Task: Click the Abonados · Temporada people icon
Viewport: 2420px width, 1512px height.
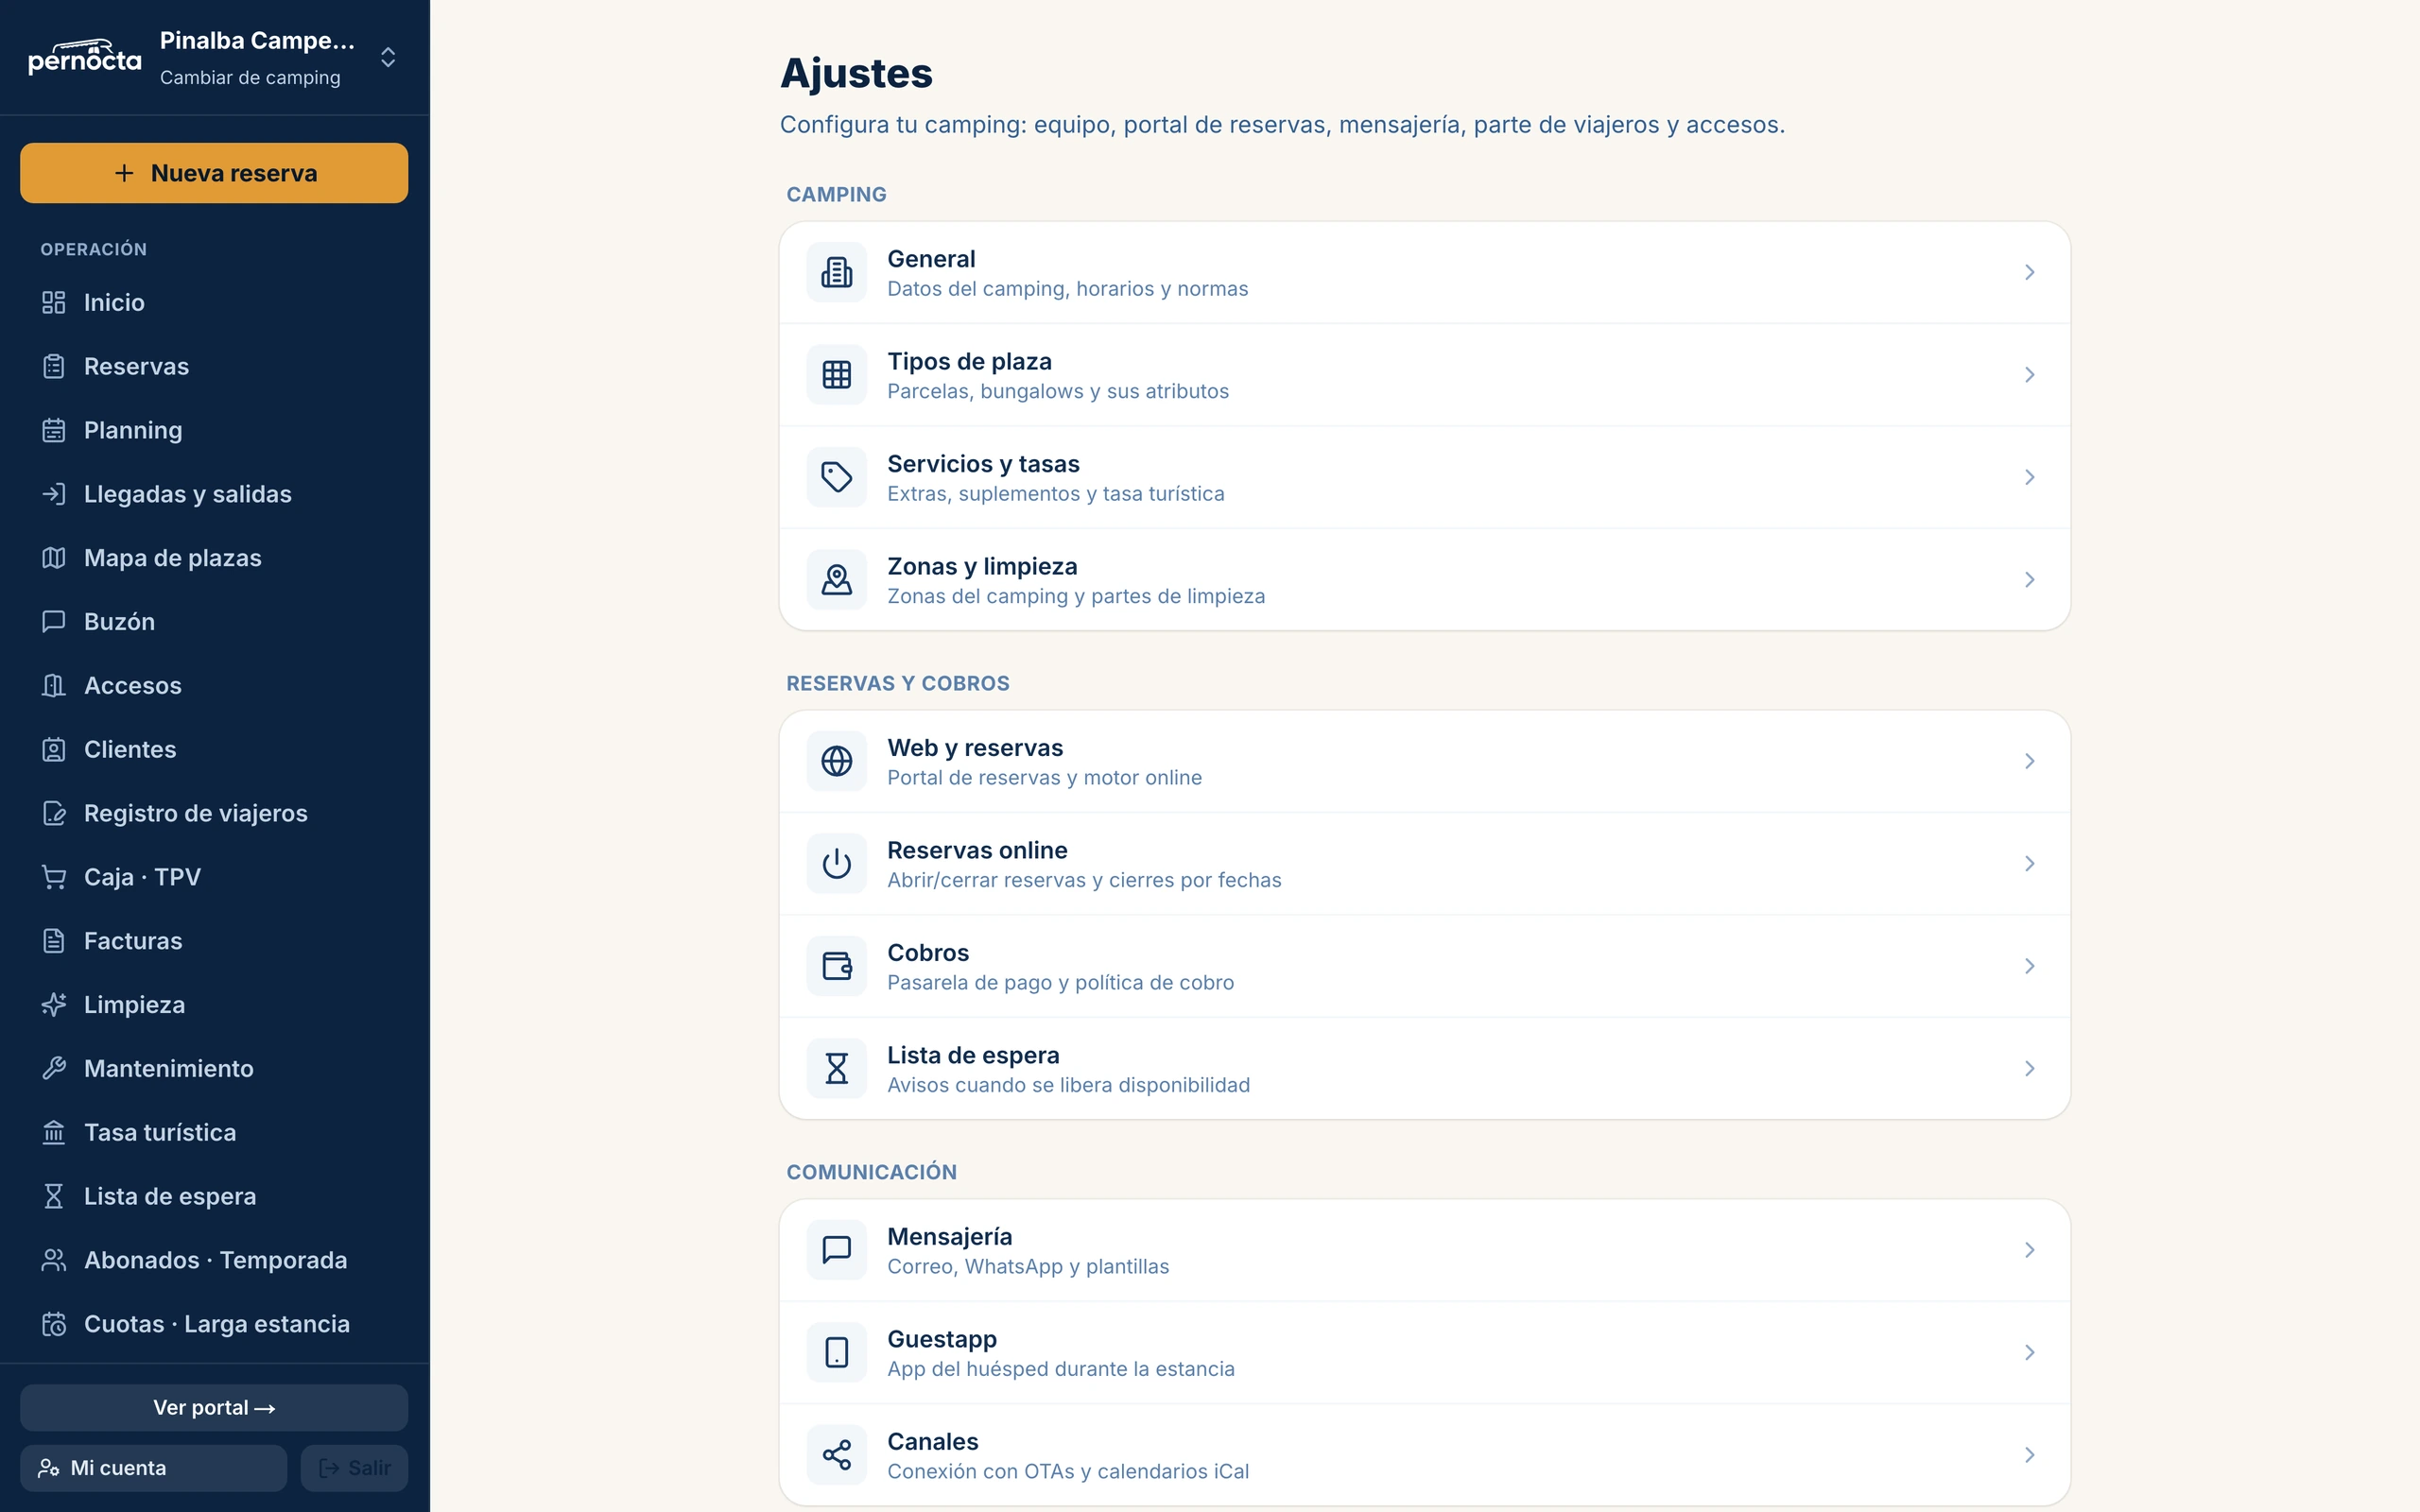Action: 54,1261
